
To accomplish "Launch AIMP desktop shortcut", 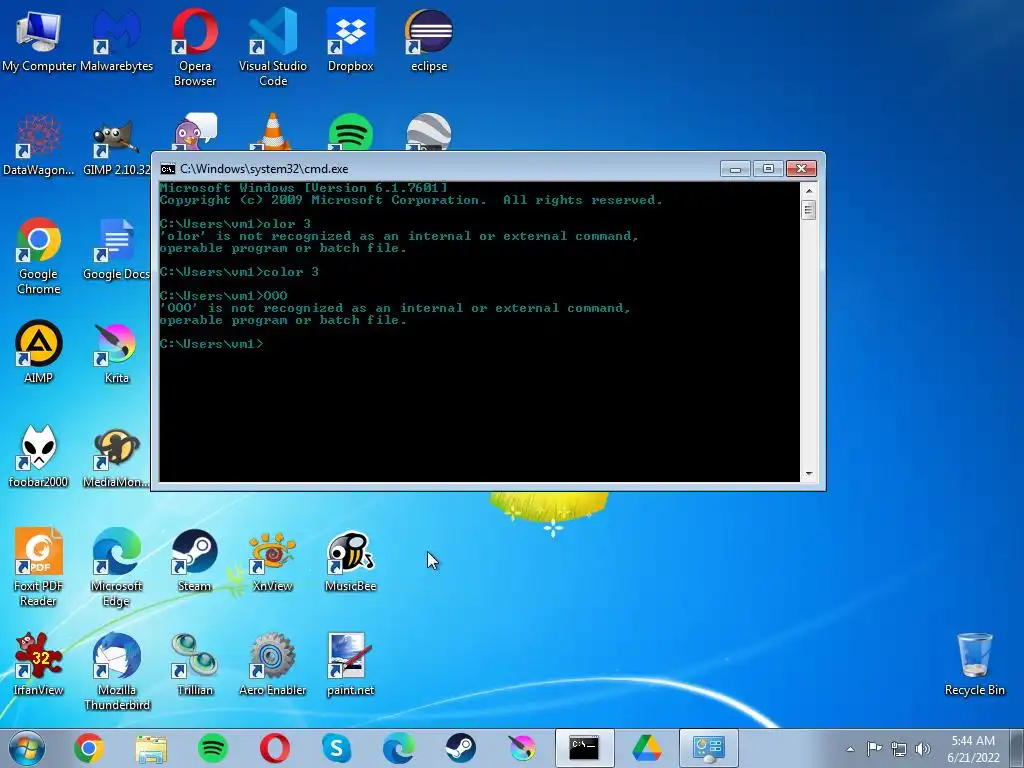I will [39, 352].
